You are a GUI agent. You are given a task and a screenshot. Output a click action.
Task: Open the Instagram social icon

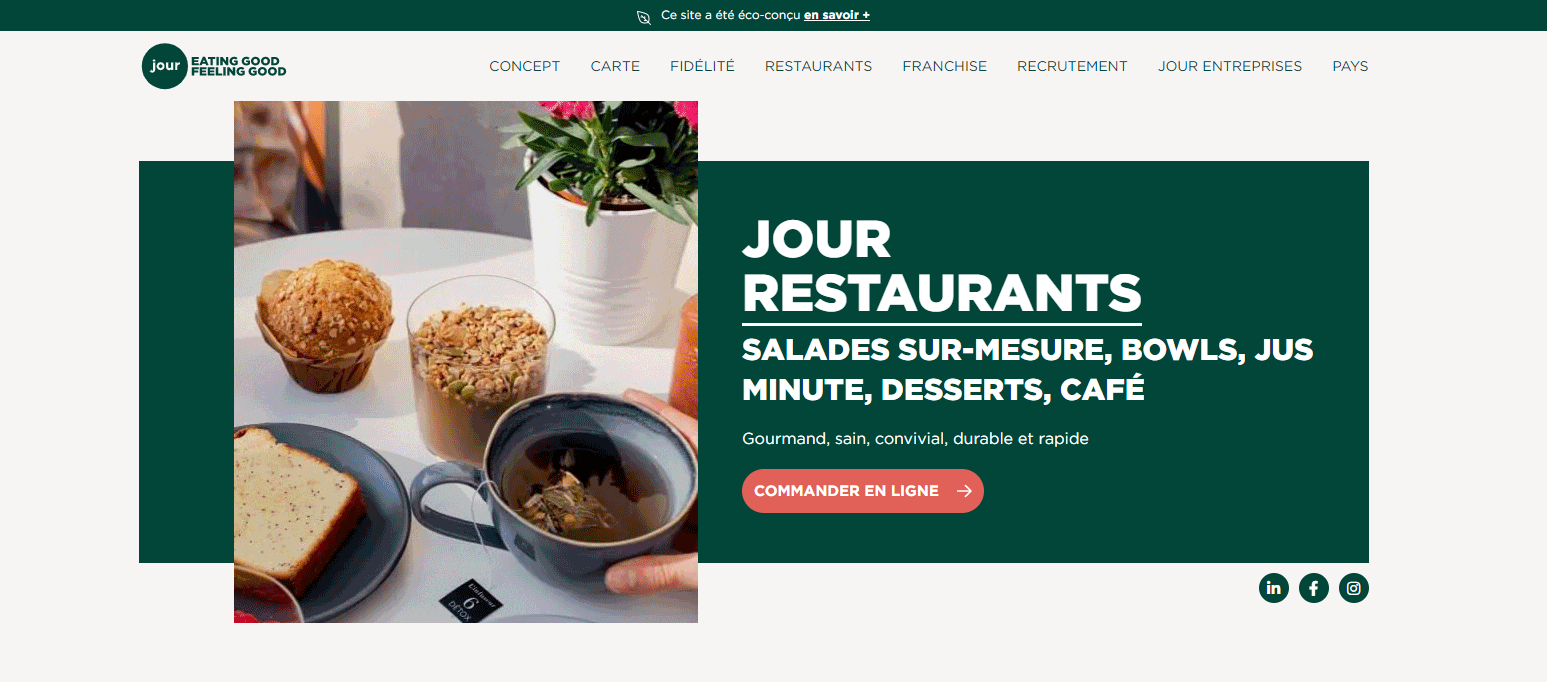1353,588
